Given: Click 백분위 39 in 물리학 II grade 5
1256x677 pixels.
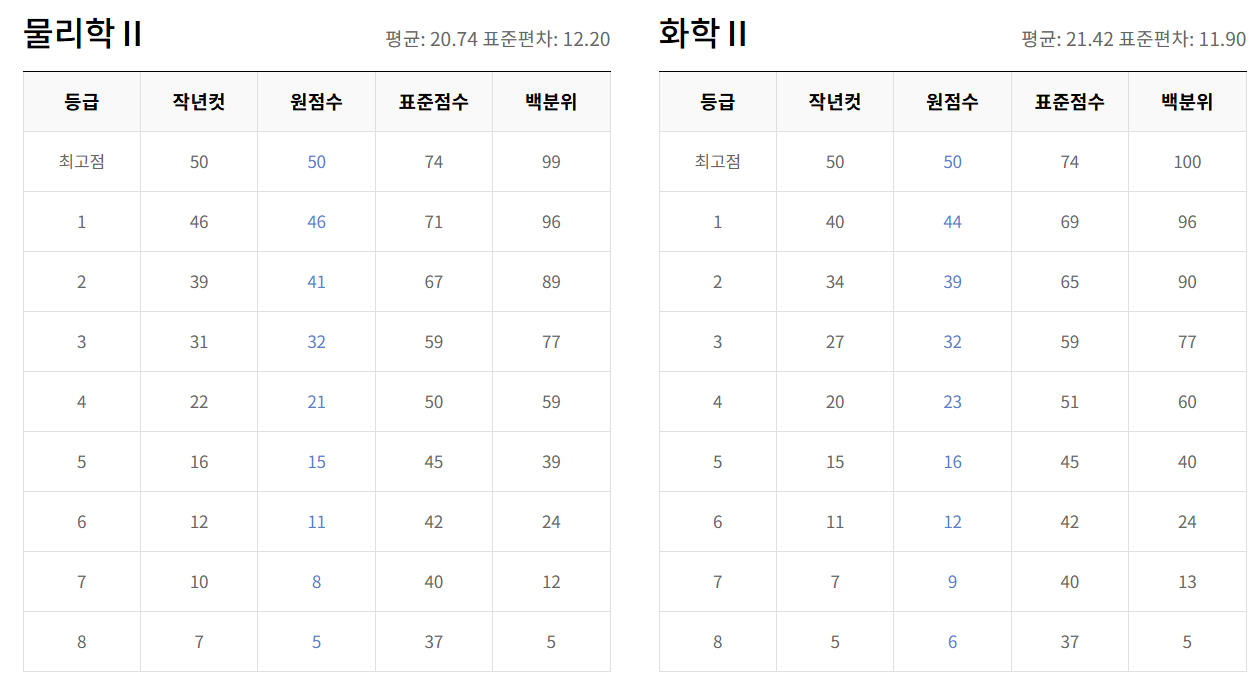Looking at the screenshot, I should [x=551, y=462].
